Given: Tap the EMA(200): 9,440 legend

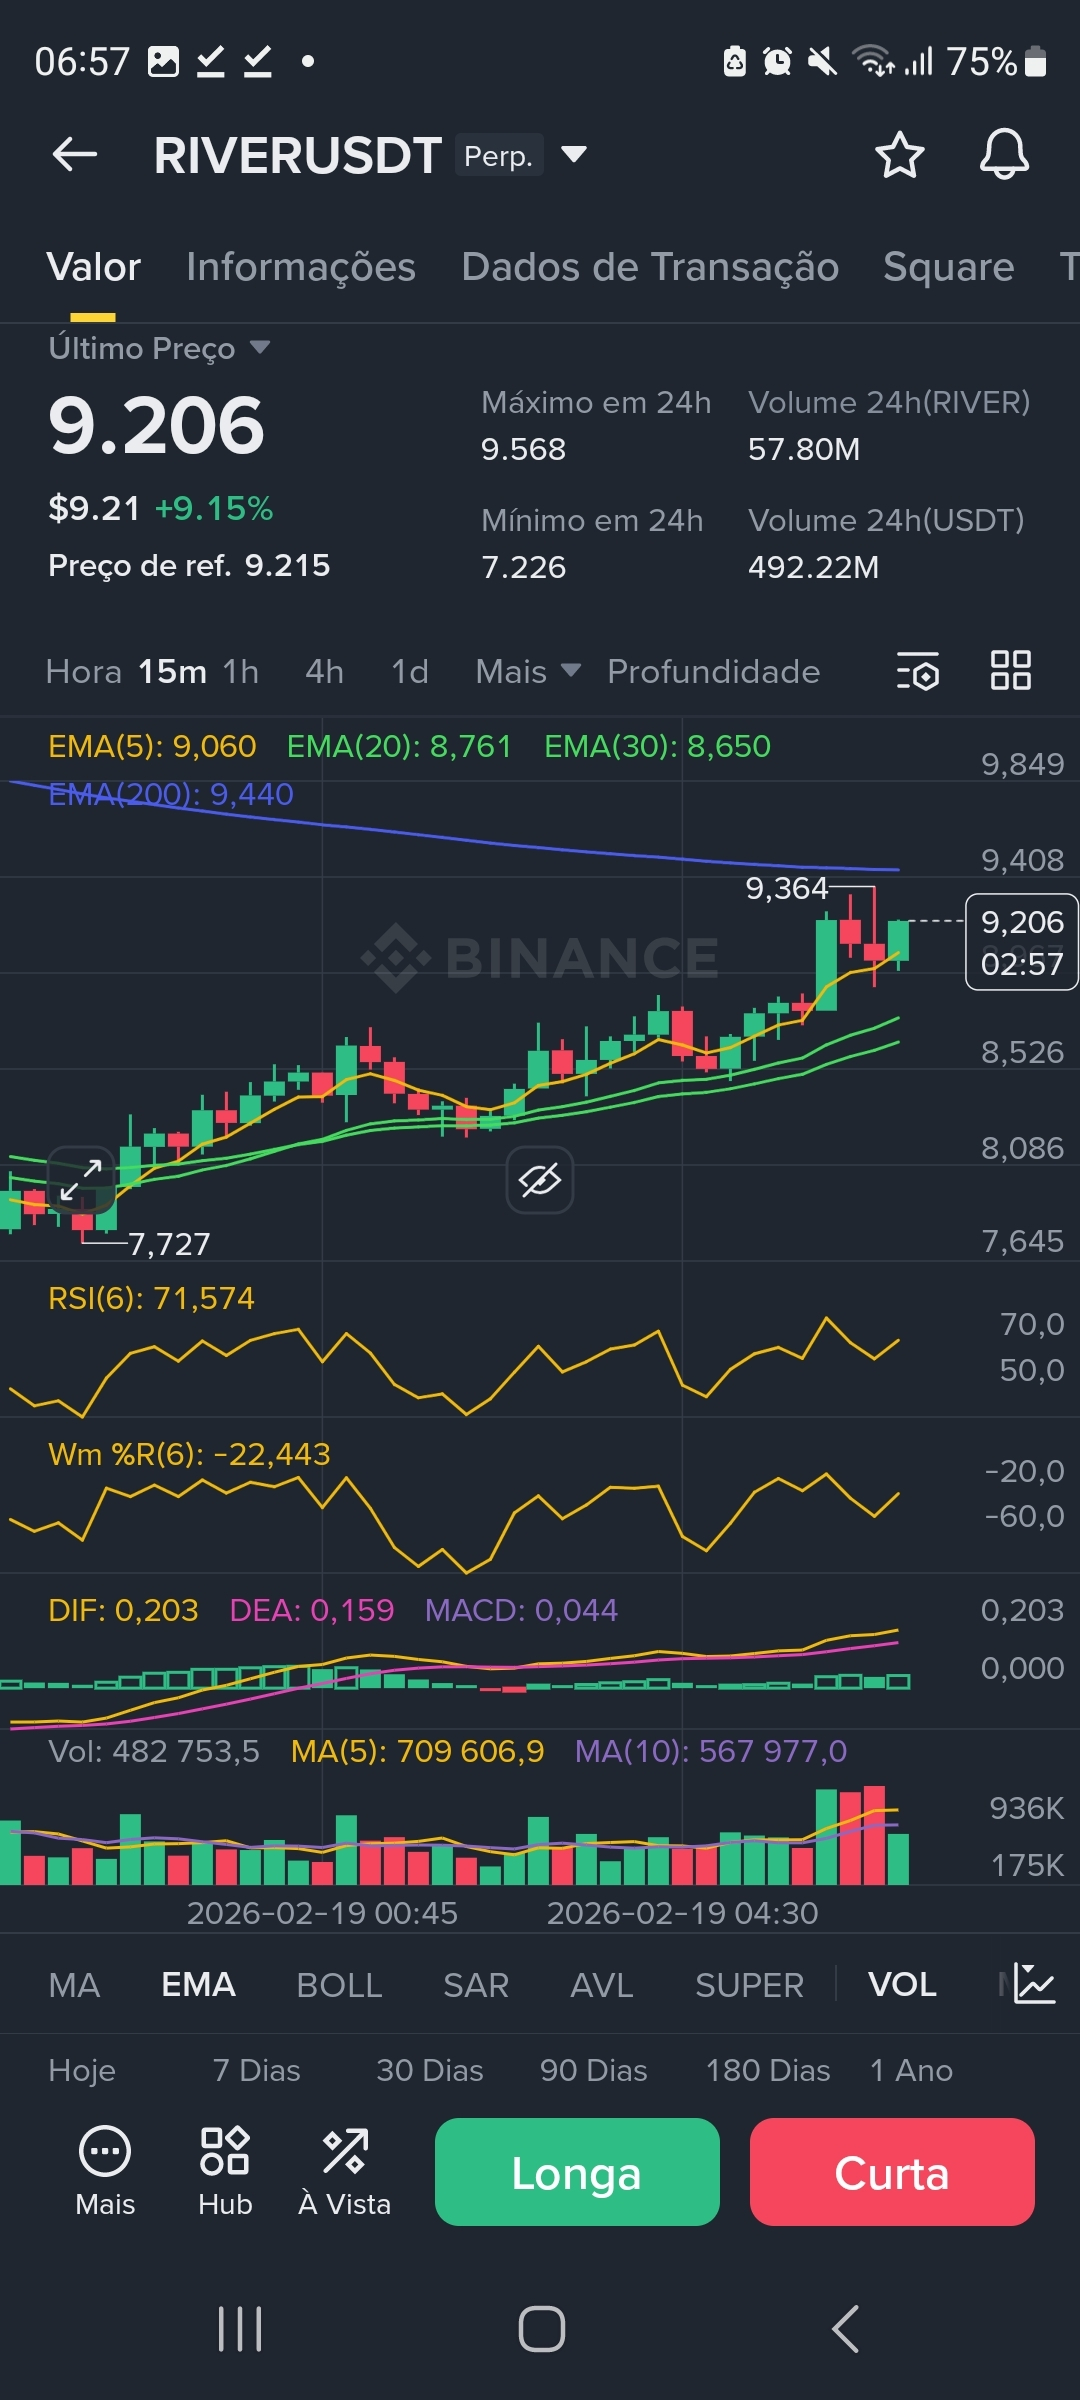Looking at the screenshot, I should [171, 794].
